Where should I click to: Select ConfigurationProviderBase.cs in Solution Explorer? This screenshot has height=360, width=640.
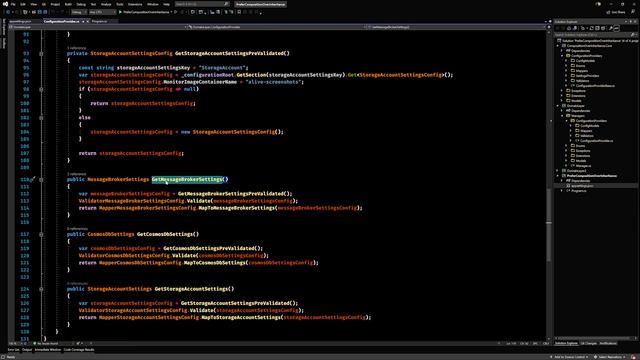point(595,86)
